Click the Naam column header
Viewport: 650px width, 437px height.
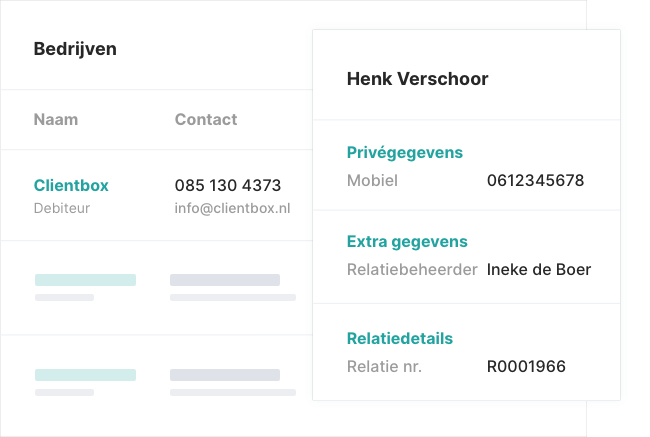56,119
